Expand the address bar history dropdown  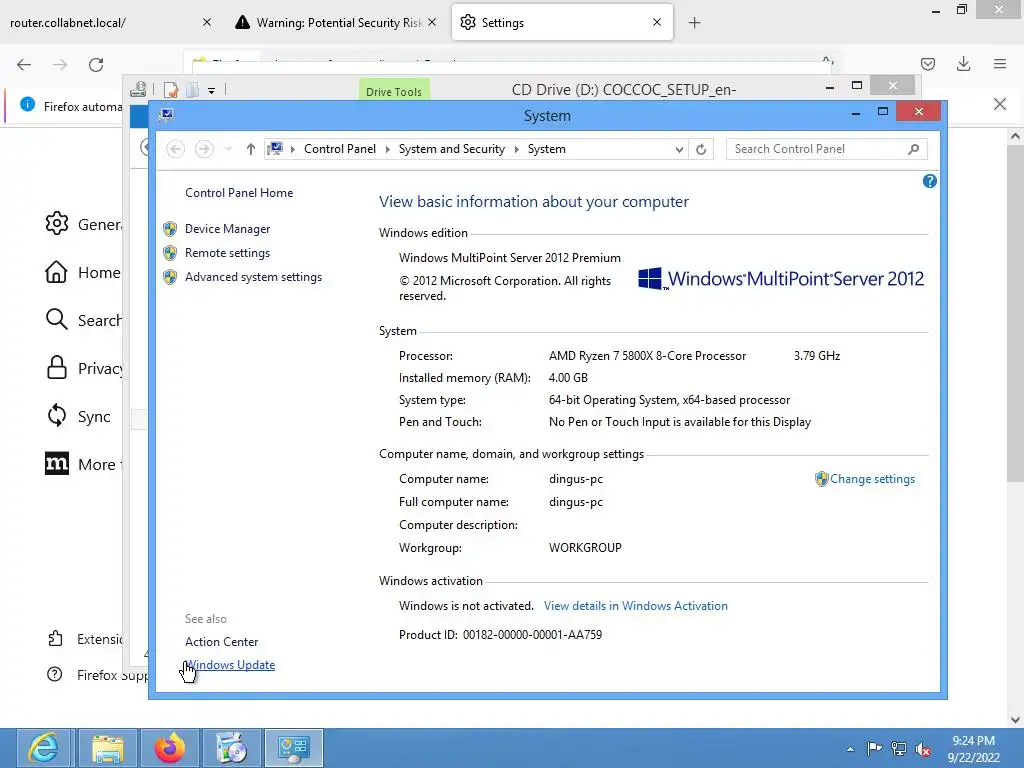(679, 150)
